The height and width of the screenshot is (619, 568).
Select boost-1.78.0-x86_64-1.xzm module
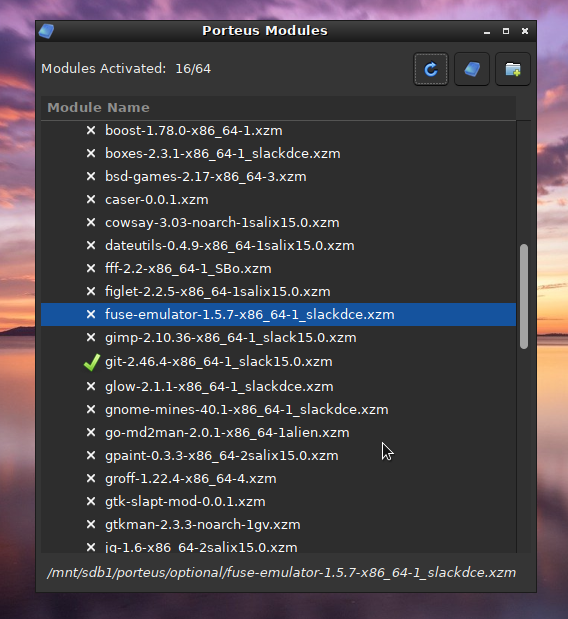(x=193, y=131)
